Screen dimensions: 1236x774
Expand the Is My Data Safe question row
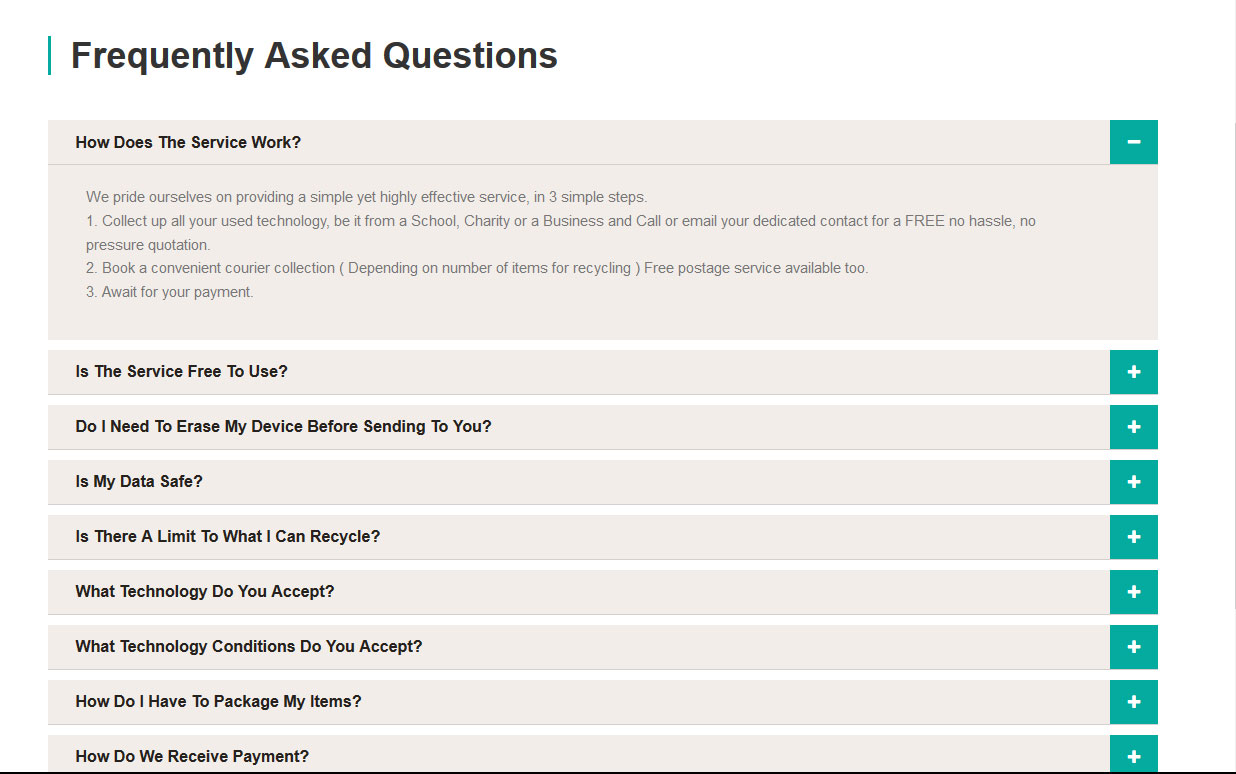pyautogui.click(x=579, y=482)
